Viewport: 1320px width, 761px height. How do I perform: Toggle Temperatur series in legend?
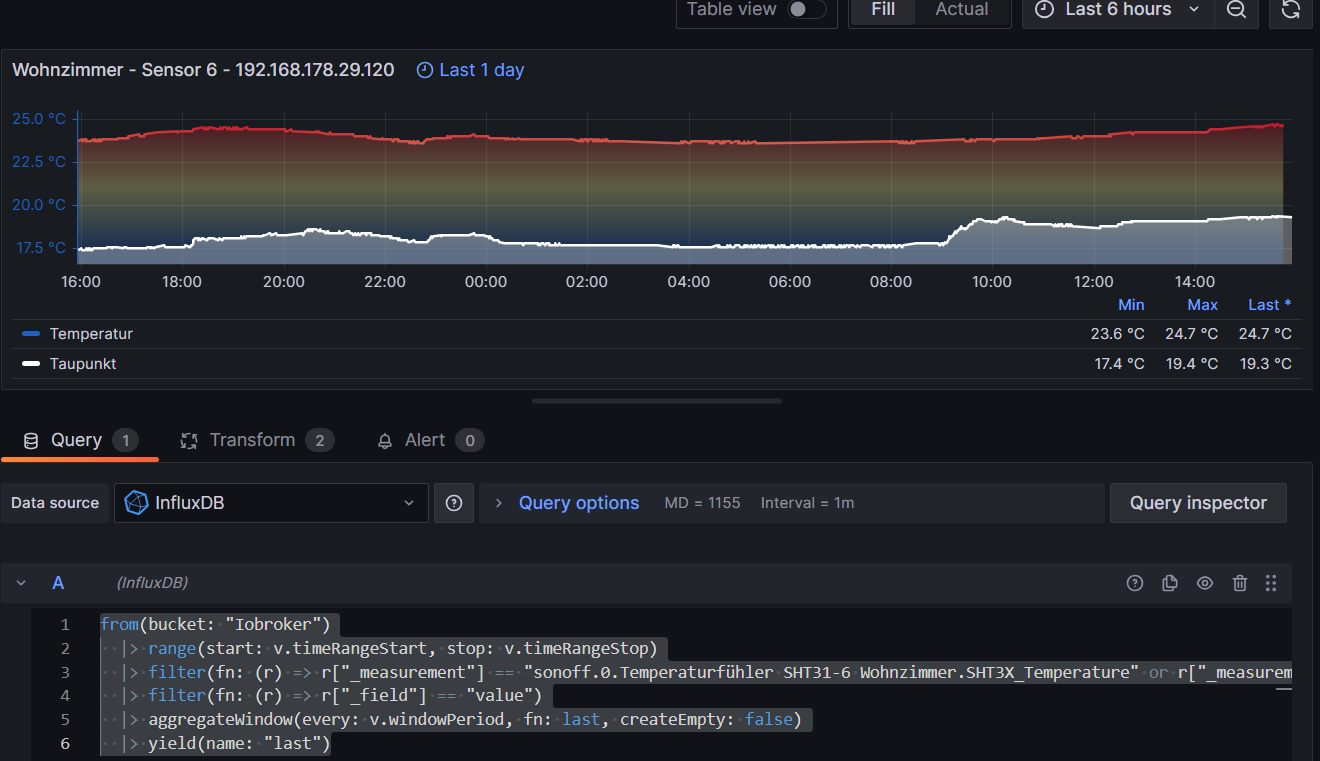coord(91,334)
